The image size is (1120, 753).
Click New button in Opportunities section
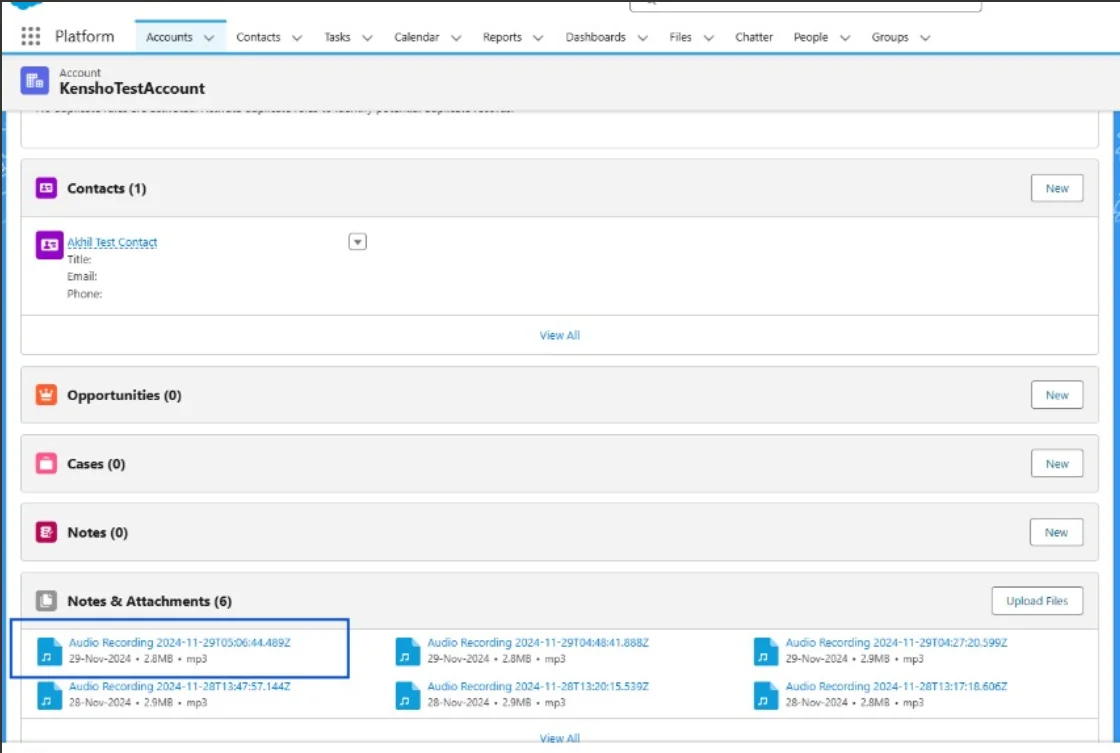coord(1057,395)
